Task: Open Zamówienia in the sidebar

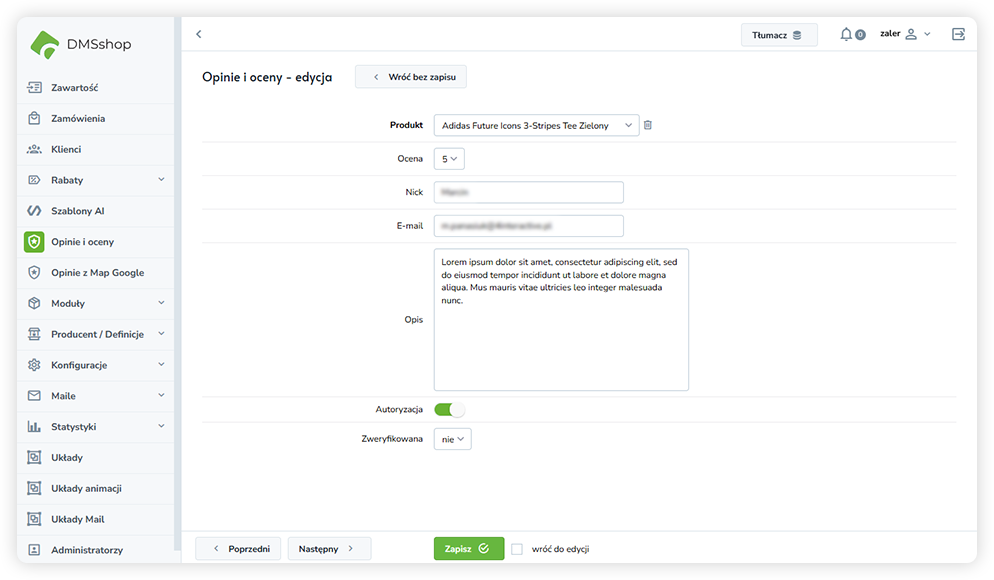Action: click(x=78, y=118)
